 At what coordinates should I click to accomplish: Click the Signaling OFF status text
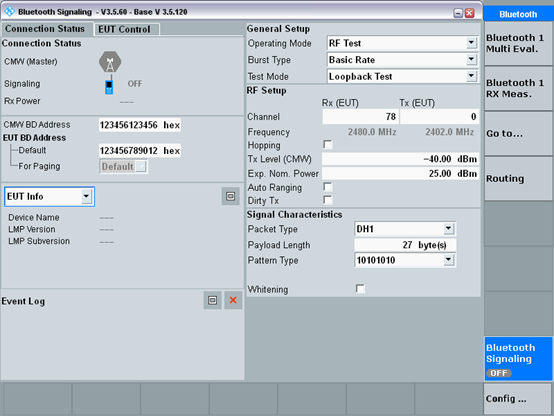coord(135,84)
